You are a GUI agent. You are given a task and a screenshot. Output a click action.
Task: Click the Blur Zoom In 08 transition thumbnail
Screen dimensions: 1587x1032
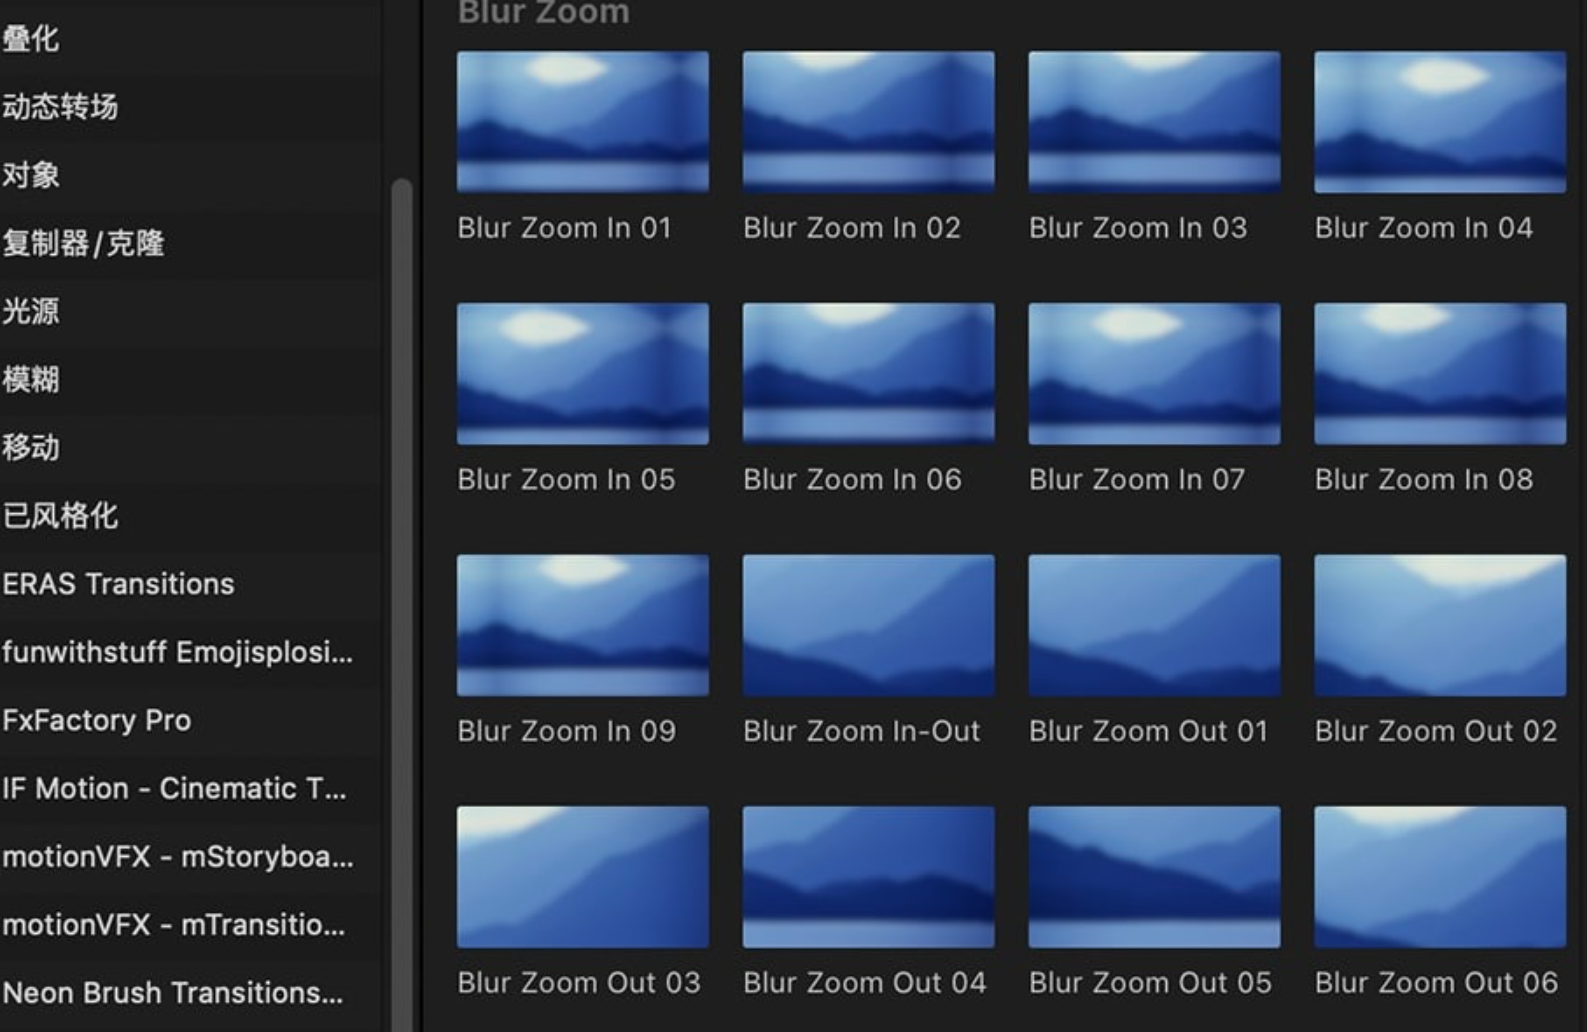[1439, 373]
